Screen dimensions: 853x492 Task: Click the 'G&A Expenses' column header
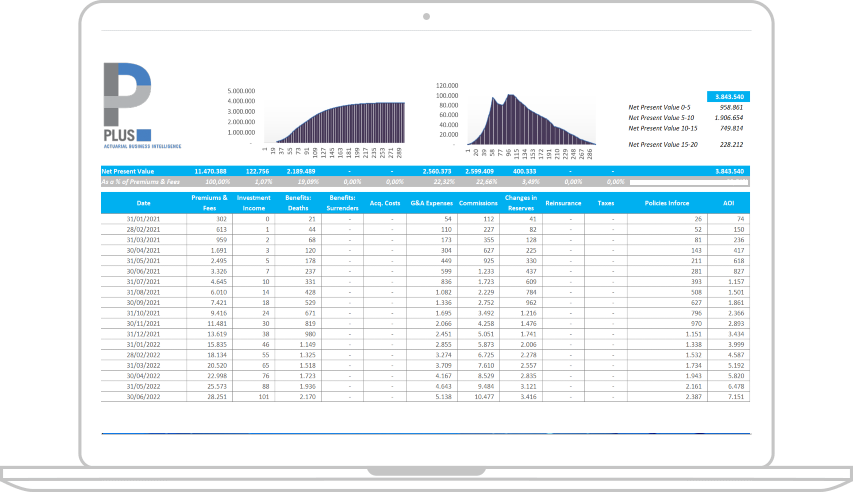tap(432, 203)
